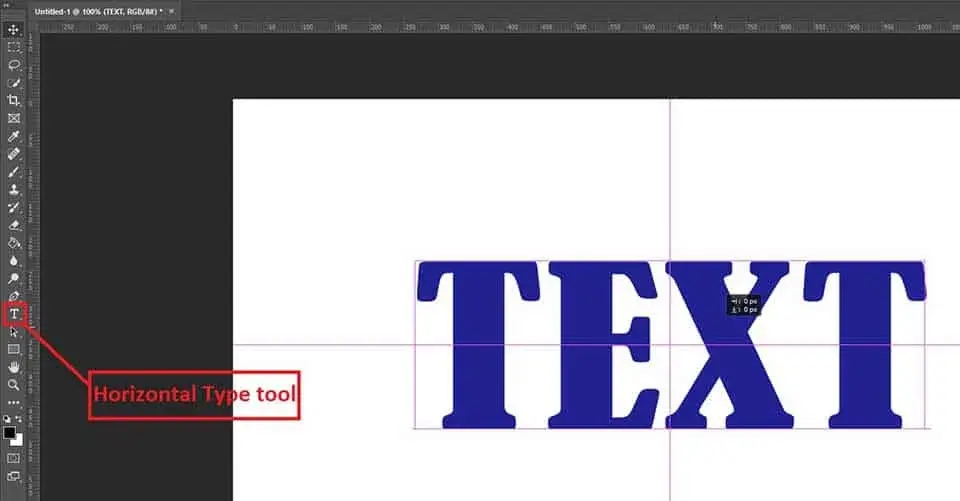The height and width of the screenshot is (501, 960).
Task: Close the Untitled-1 document tab
Action: pyautogui.click(x=171, y=12)
